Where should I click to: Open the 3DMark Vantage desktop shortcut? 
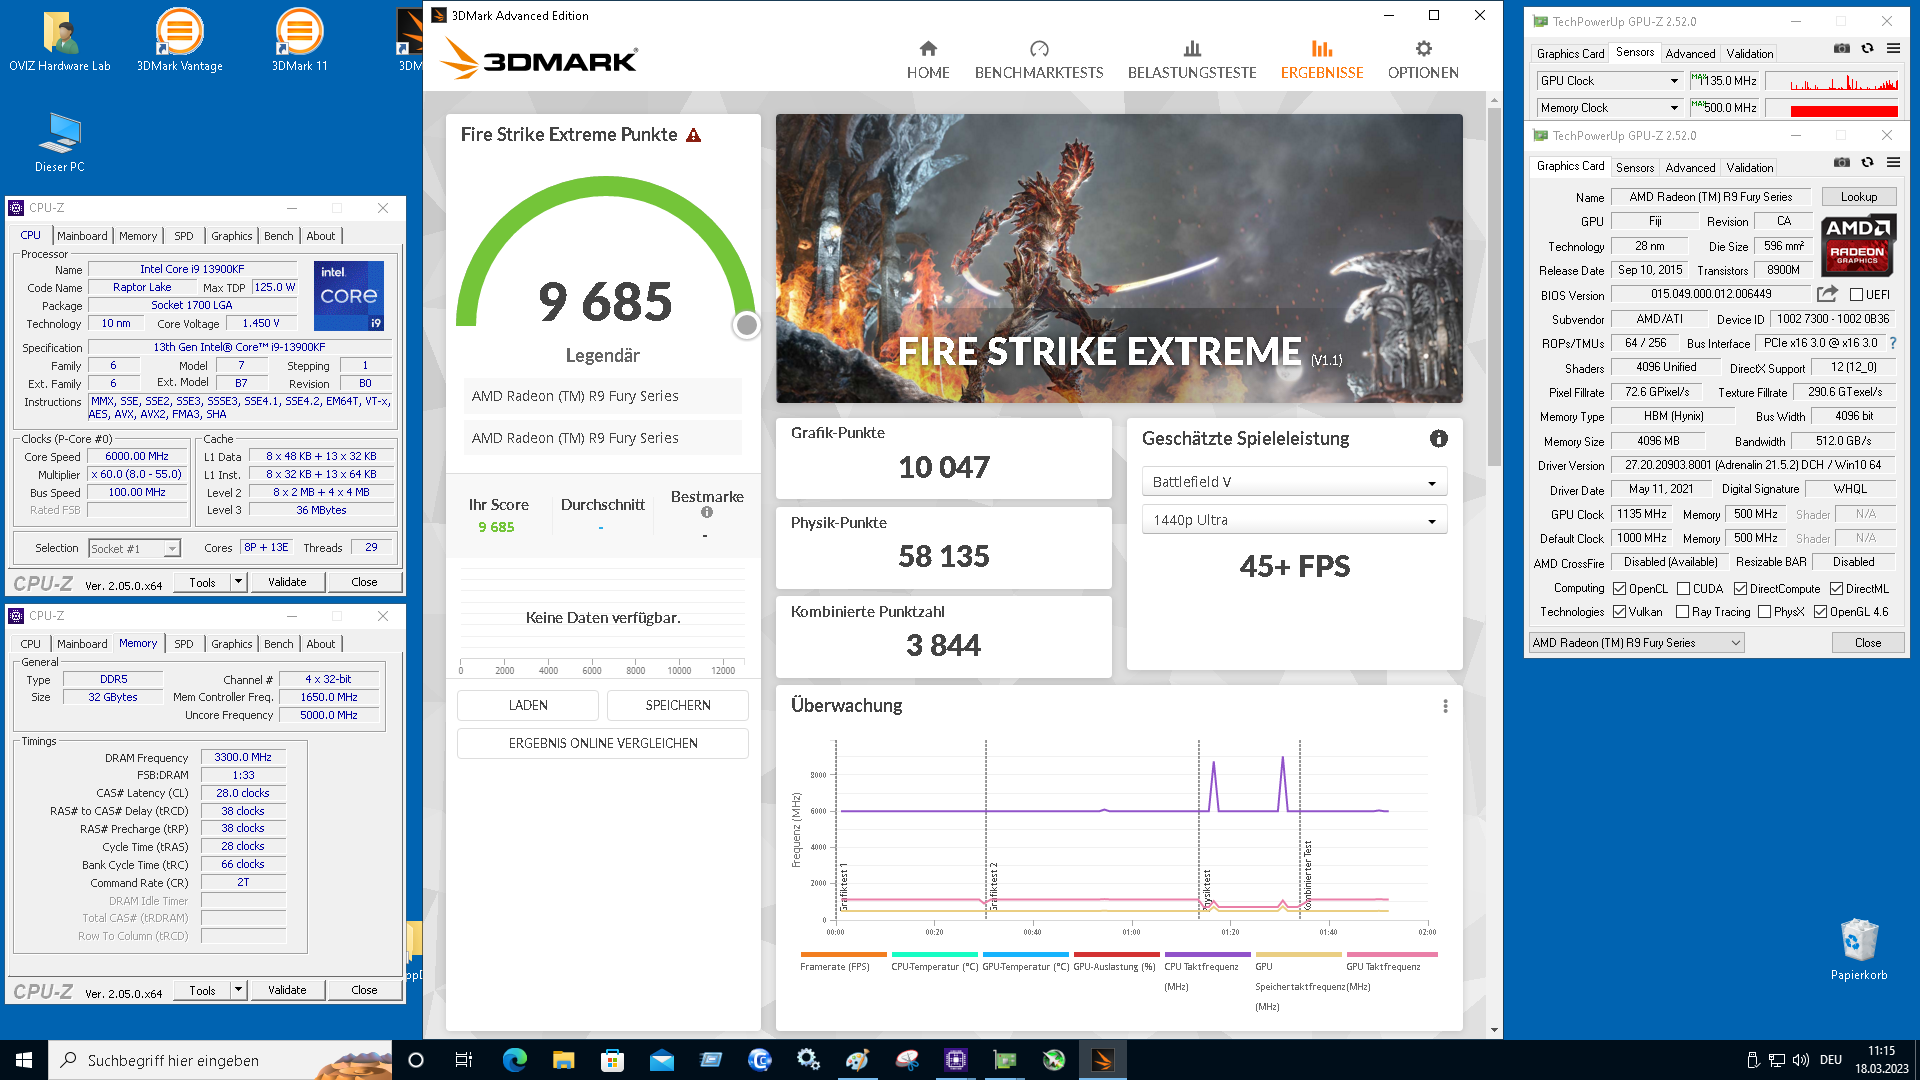(180, 41)
